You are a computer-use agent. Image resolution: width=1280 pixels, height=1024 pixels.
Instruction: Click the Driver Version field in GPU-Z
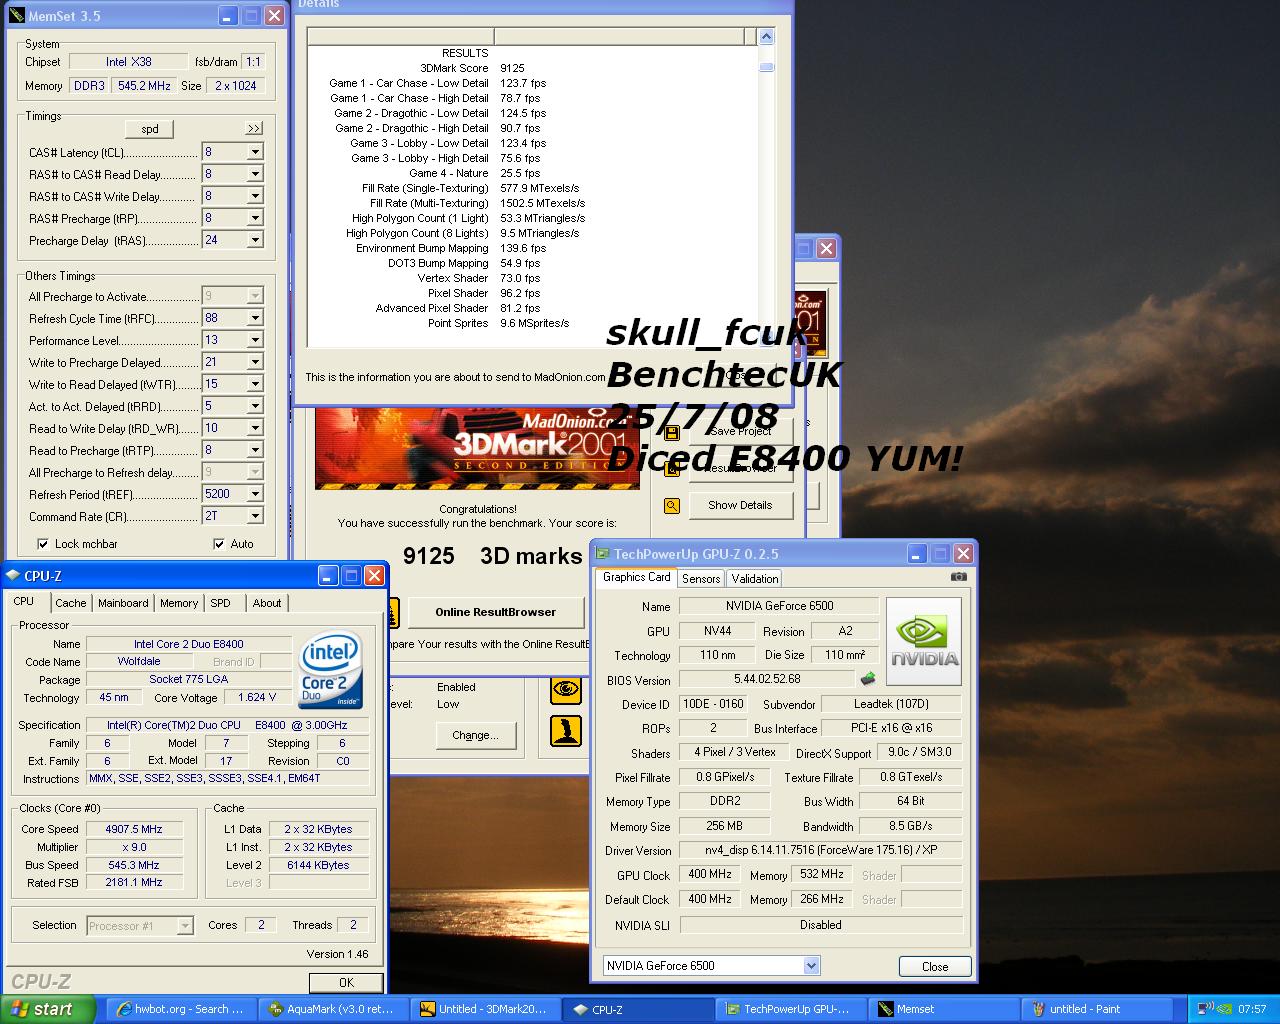pyautogui.click(x=820, y=850)
